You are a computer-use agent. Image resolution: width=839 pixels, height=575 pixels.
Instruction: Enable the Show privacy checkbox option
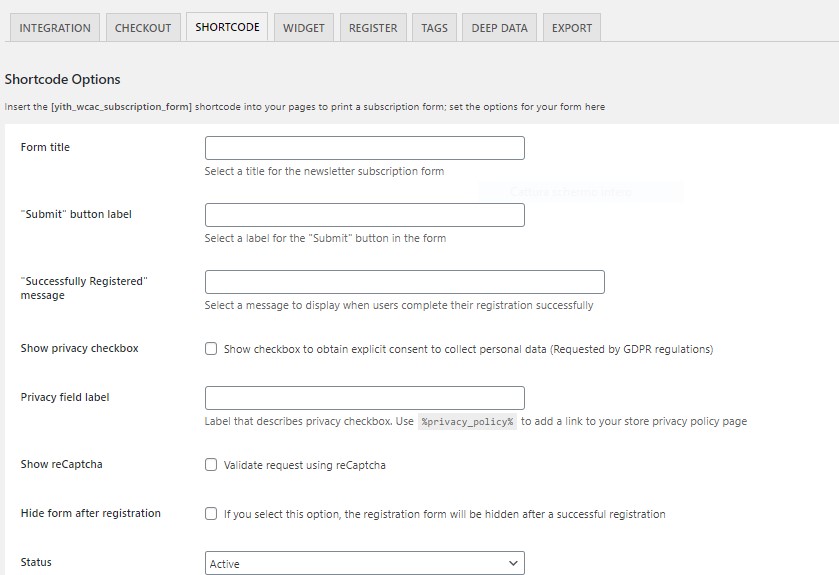pyautogui.click(x=211, y=349)
